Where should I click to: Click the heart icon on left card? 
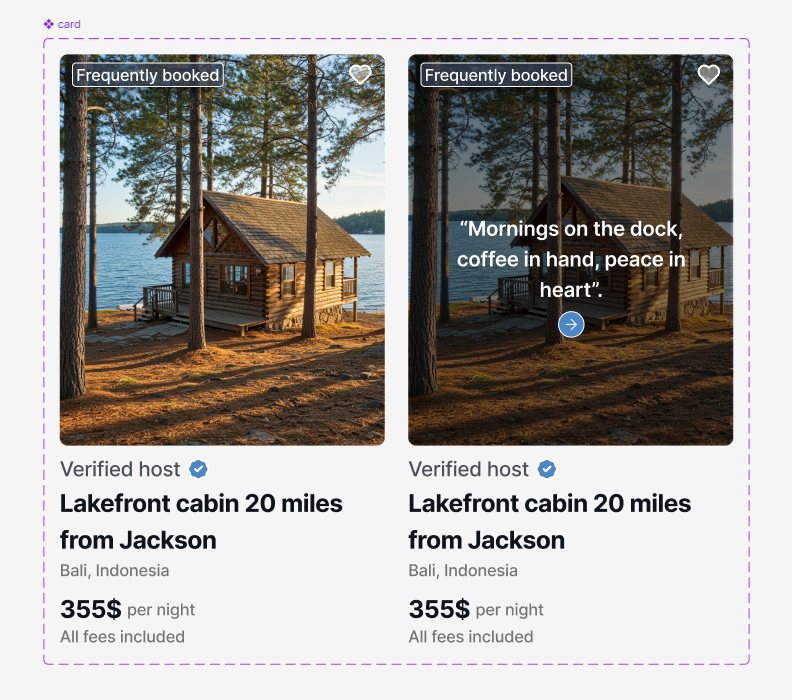[x=360, y=75]
